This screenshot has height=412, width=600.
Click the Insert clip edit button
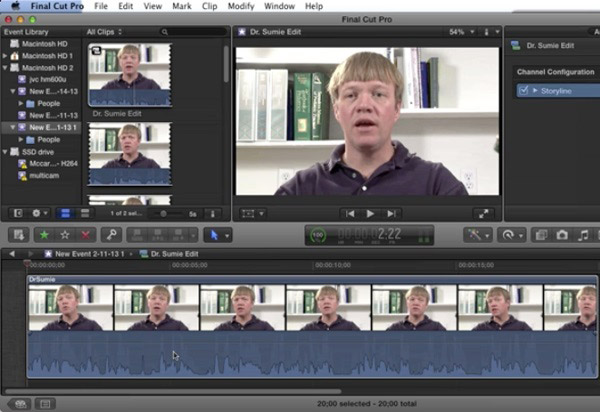point(158,235)
